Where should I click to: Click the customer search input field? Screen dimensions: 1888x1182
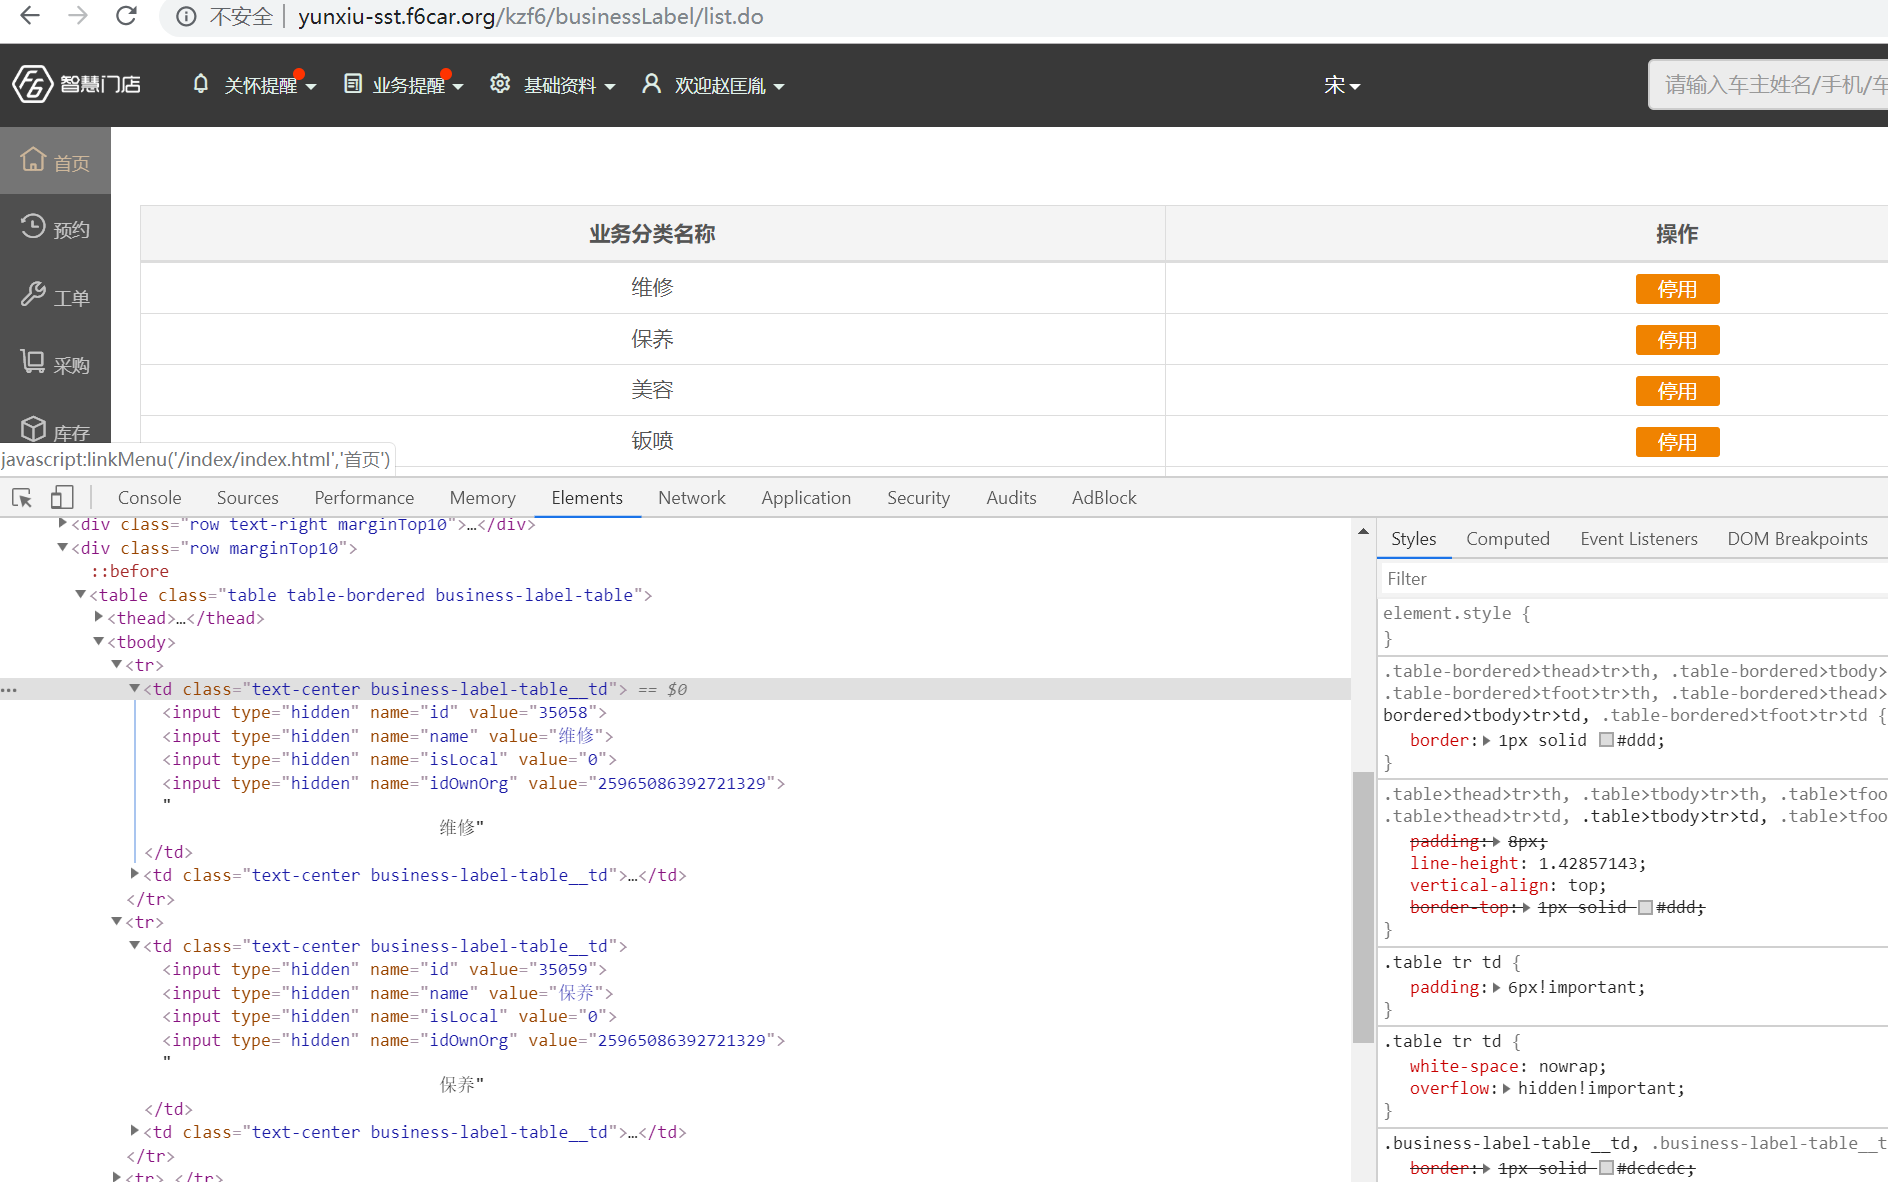coord(1768,85)
